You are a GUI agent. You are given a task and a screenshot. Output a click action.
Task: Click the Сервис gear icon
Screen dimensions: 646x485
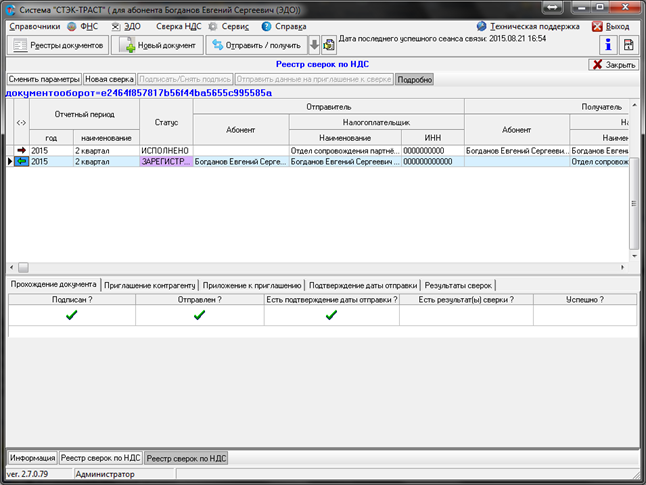pos(213,26)
